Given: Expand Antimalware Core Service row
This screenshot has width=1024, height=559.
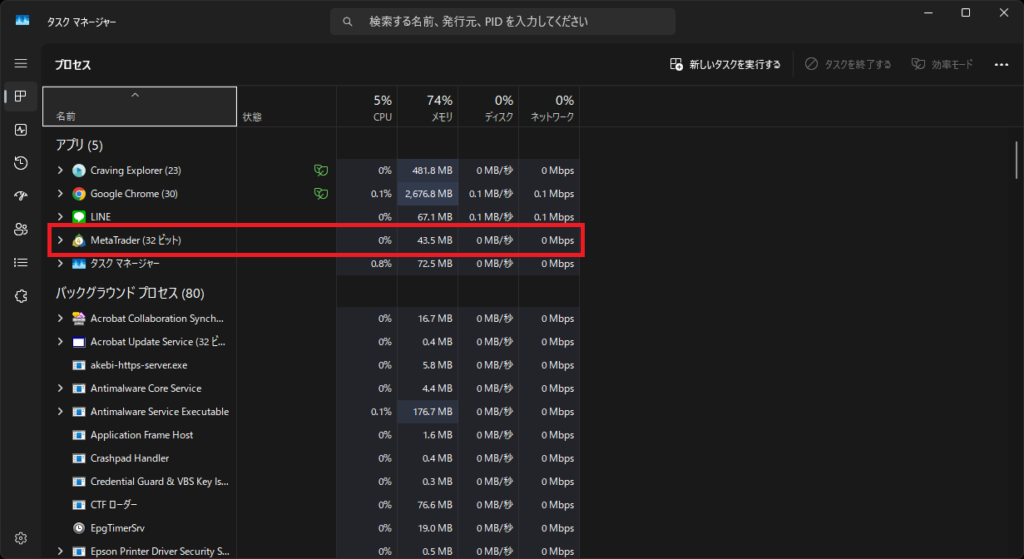Looking at the screenshot, I should [60, 389].
